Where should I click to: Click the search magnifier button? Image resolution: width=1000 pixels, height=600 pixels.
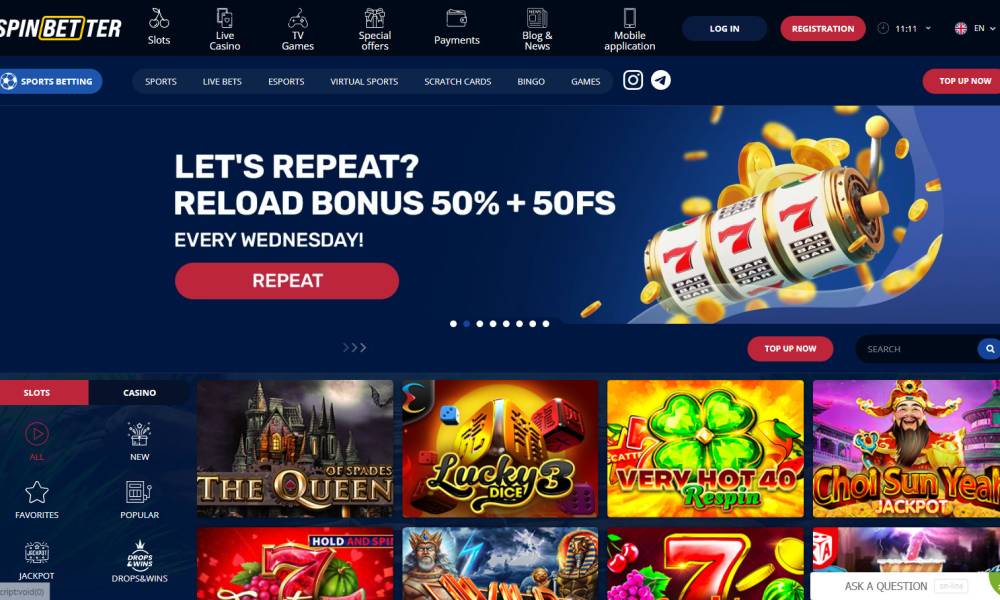990,349
